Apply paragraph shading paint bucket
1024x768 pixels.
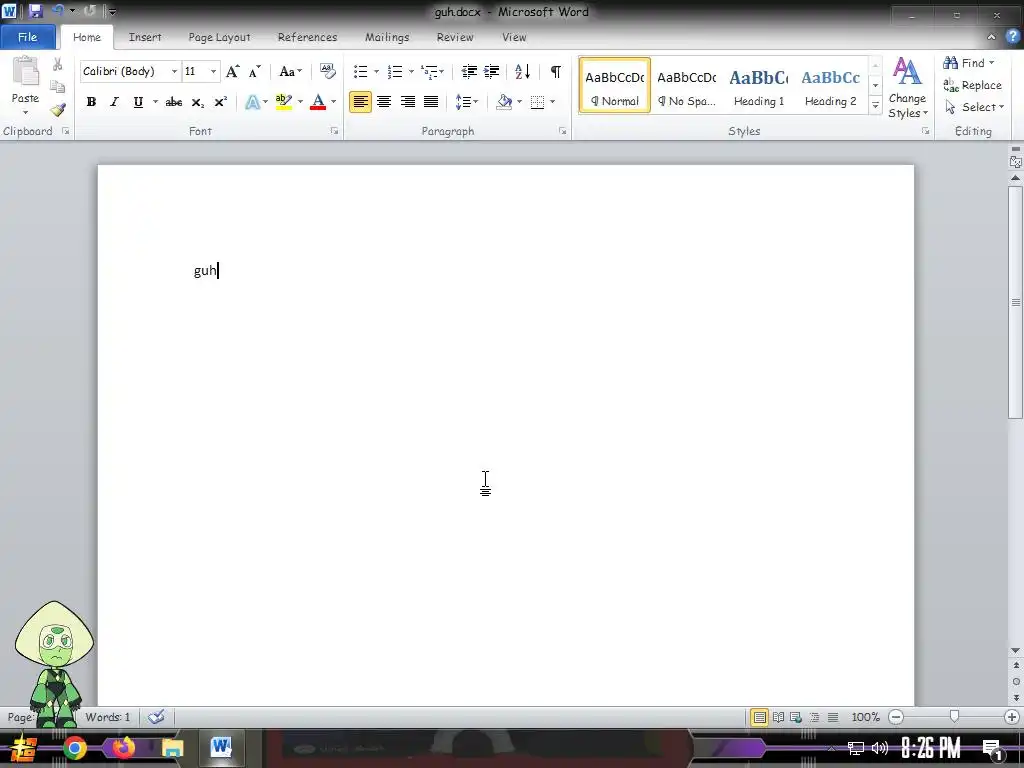click(504, 102)
